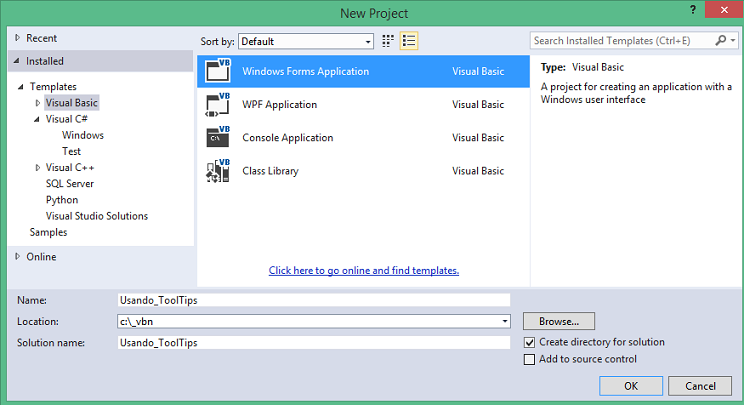This screenshot has height=405, width=744.
Task: Select Test under Visual C#
Action: pyautogui.click(x=71, y=151)
